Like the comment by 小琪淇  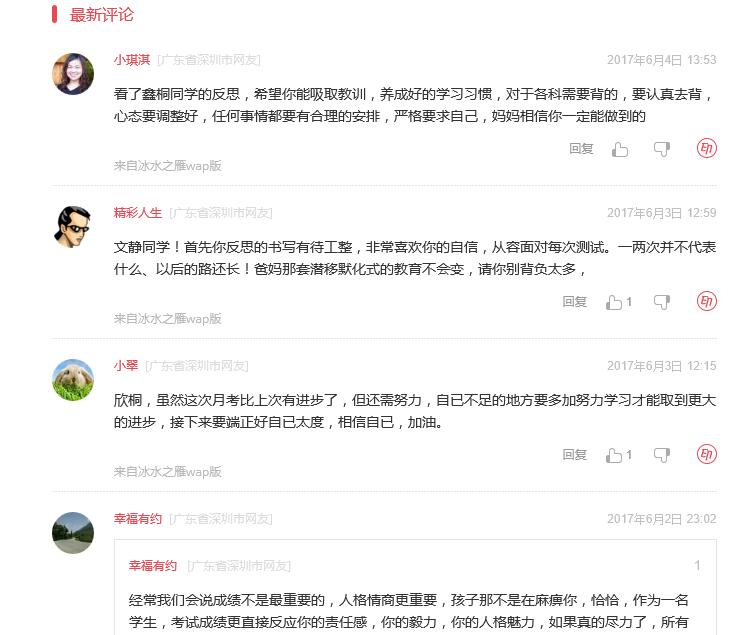tap(620, 150)
